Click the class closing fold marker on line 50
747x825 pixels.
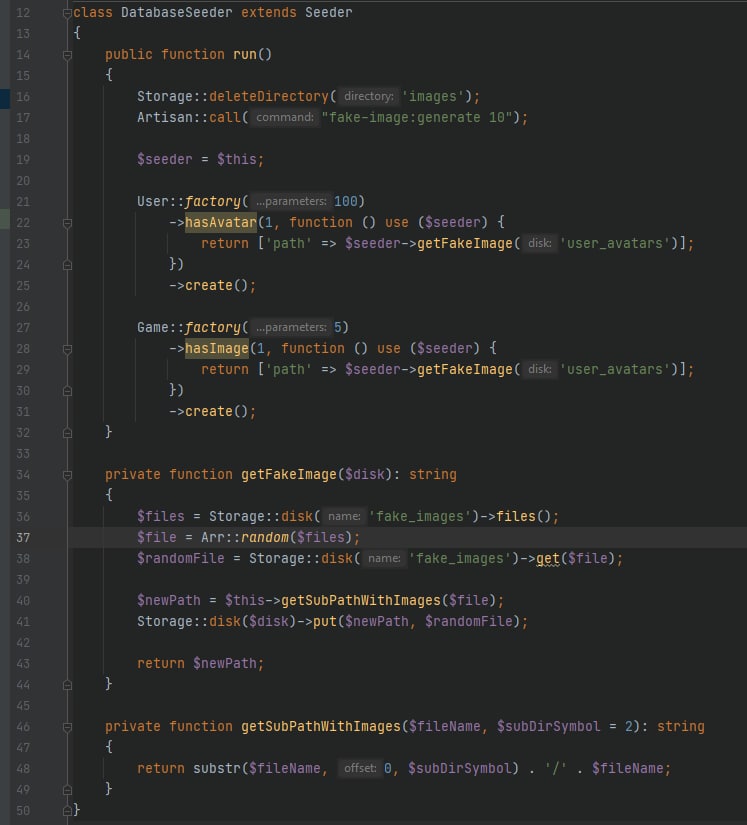67,810
